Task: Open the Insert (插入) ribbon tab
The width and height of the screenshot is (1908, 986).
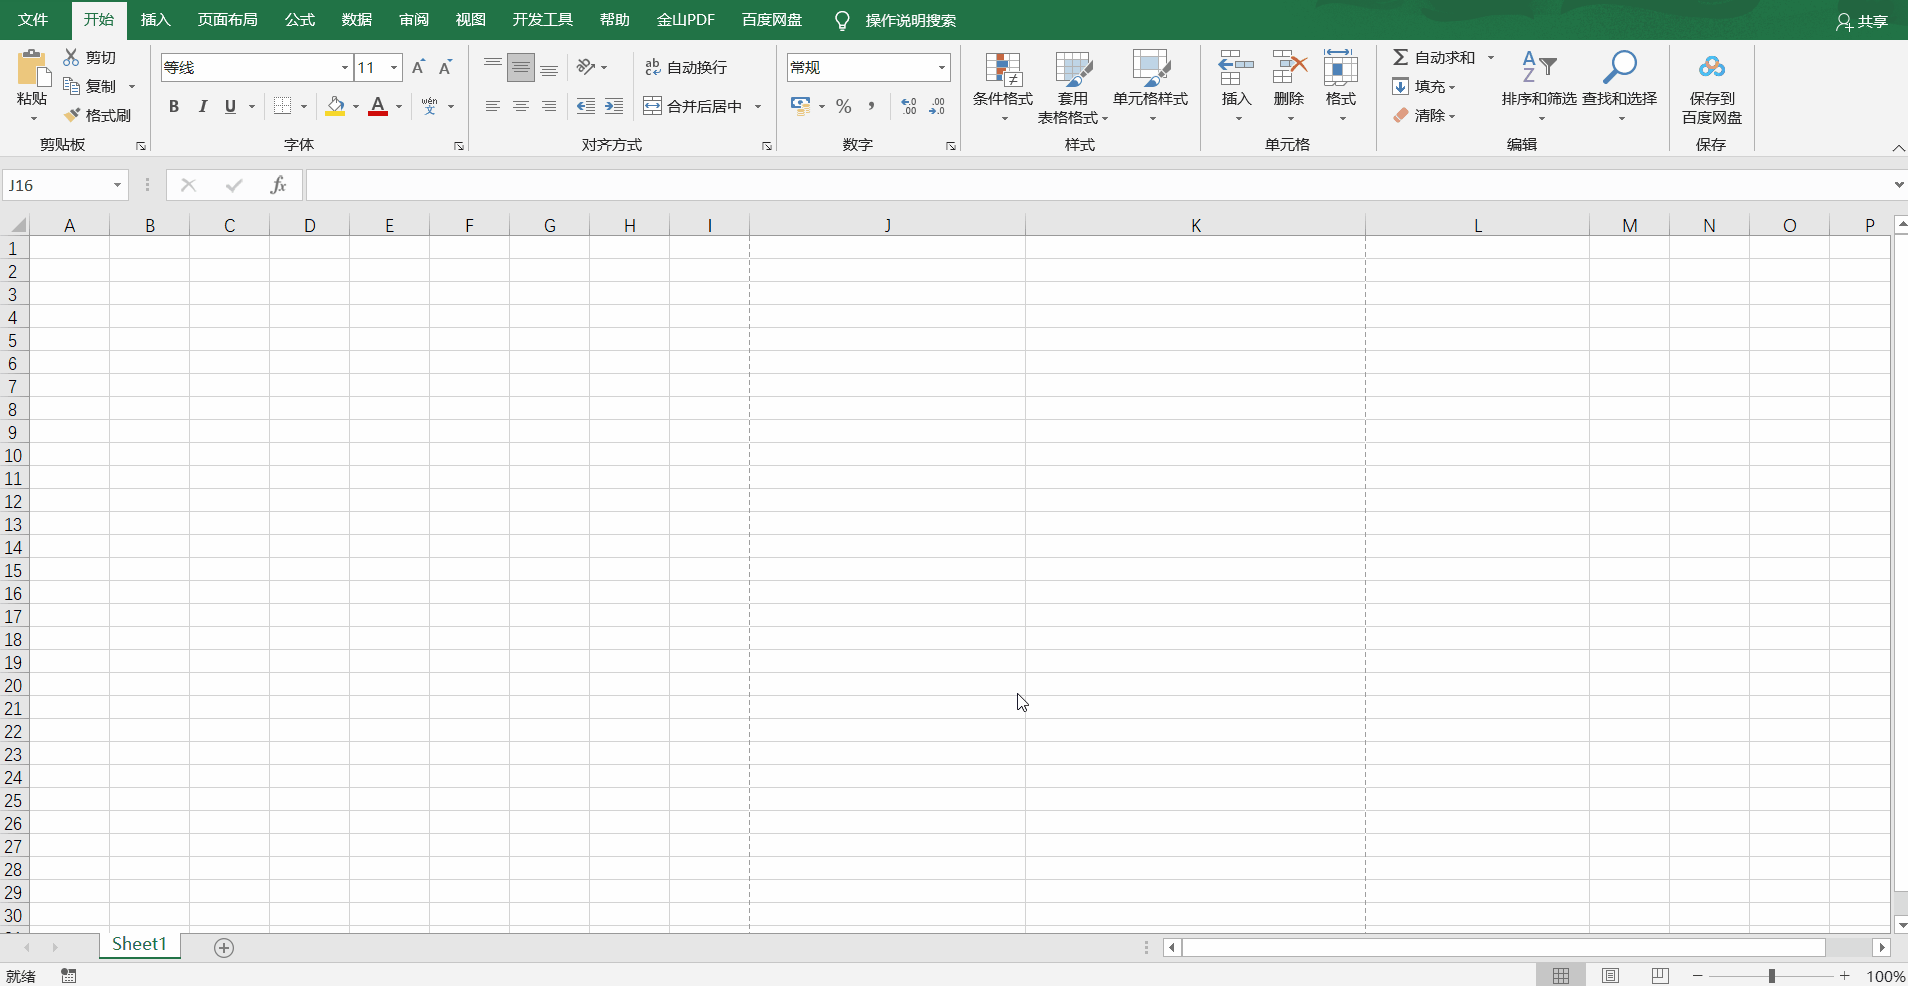Action: (155, 20)
